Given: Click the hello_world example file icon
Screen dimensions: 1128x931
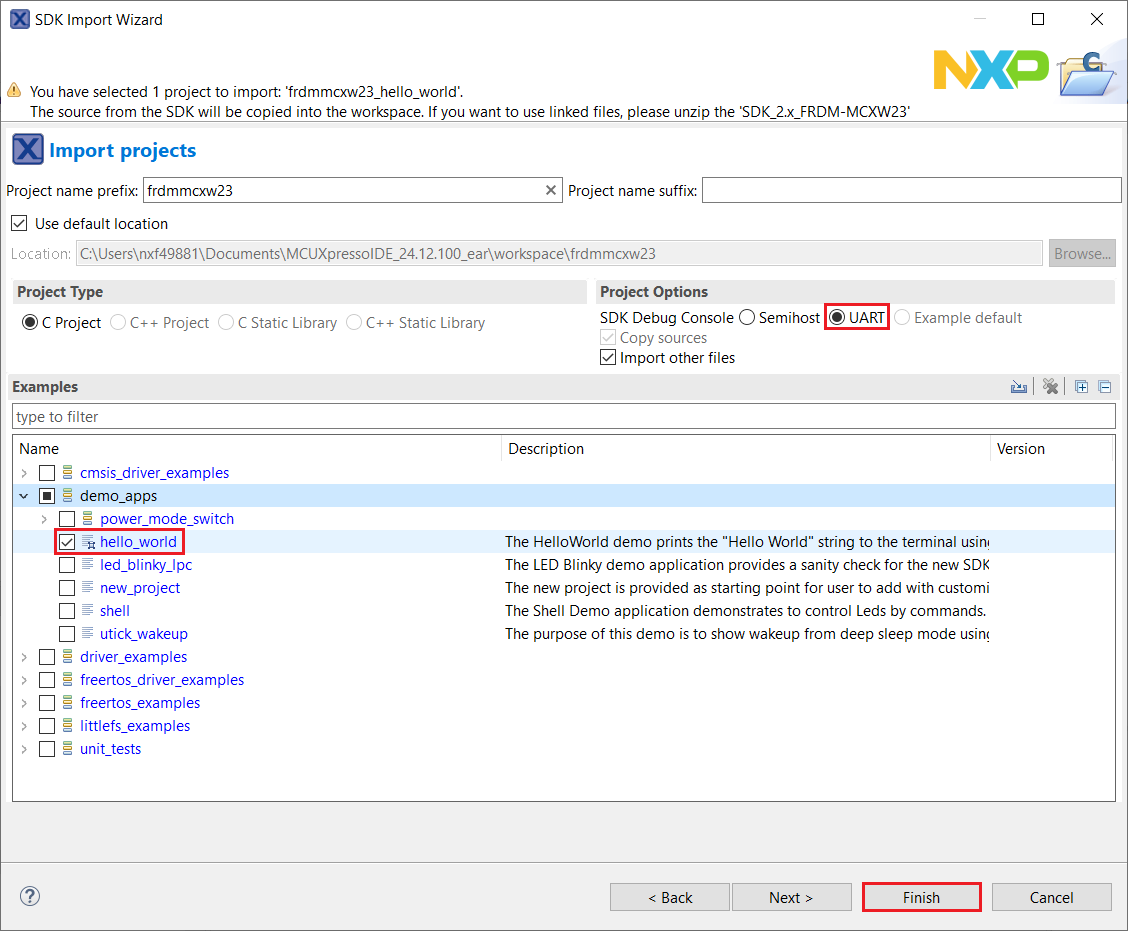Looking at the screenshot, I should [88, 542].
